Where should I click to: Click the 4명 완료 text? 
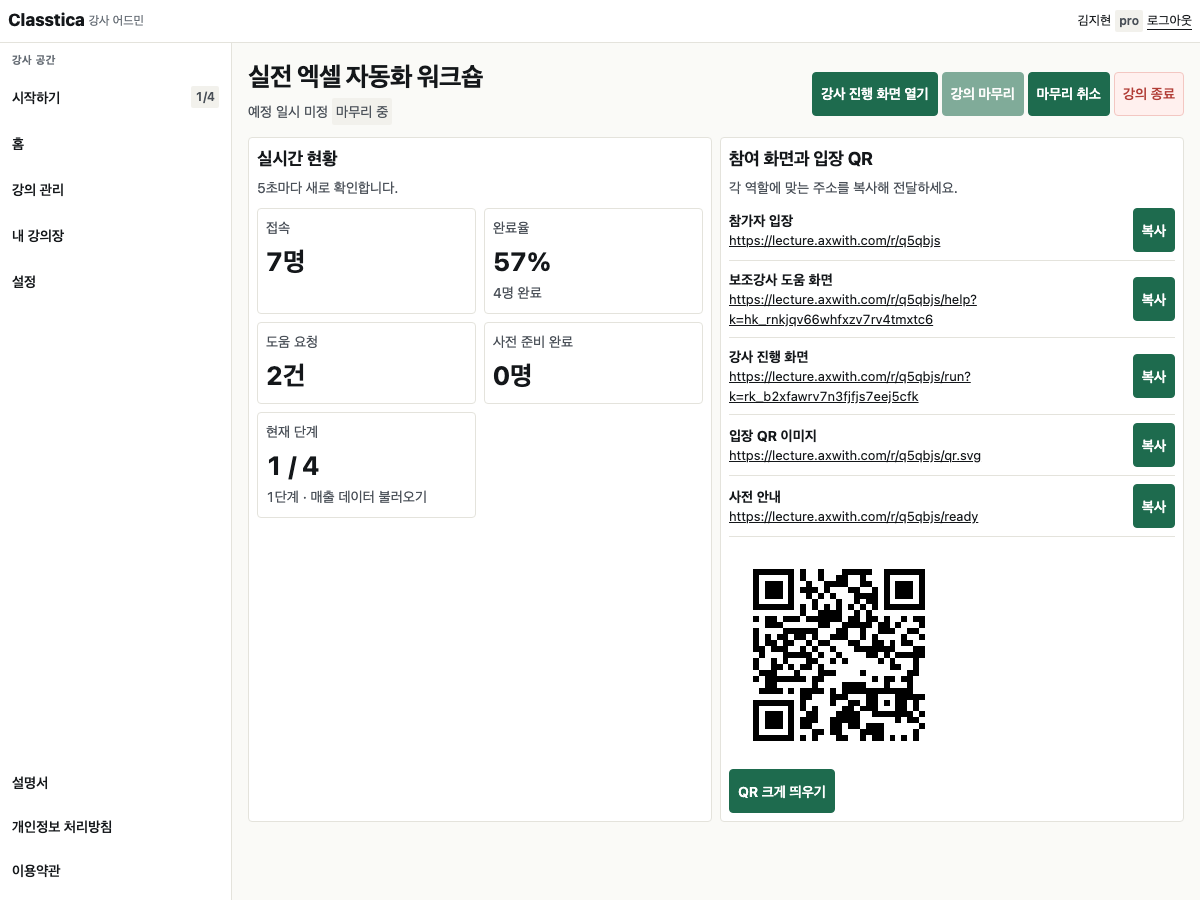517,293
